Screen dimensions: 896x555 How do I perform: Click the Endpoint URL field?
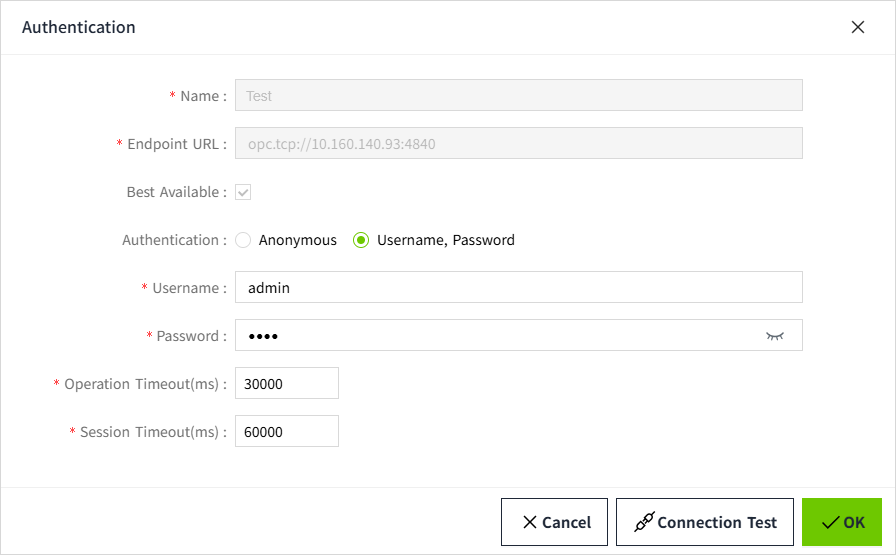click(x=518, y=144)
